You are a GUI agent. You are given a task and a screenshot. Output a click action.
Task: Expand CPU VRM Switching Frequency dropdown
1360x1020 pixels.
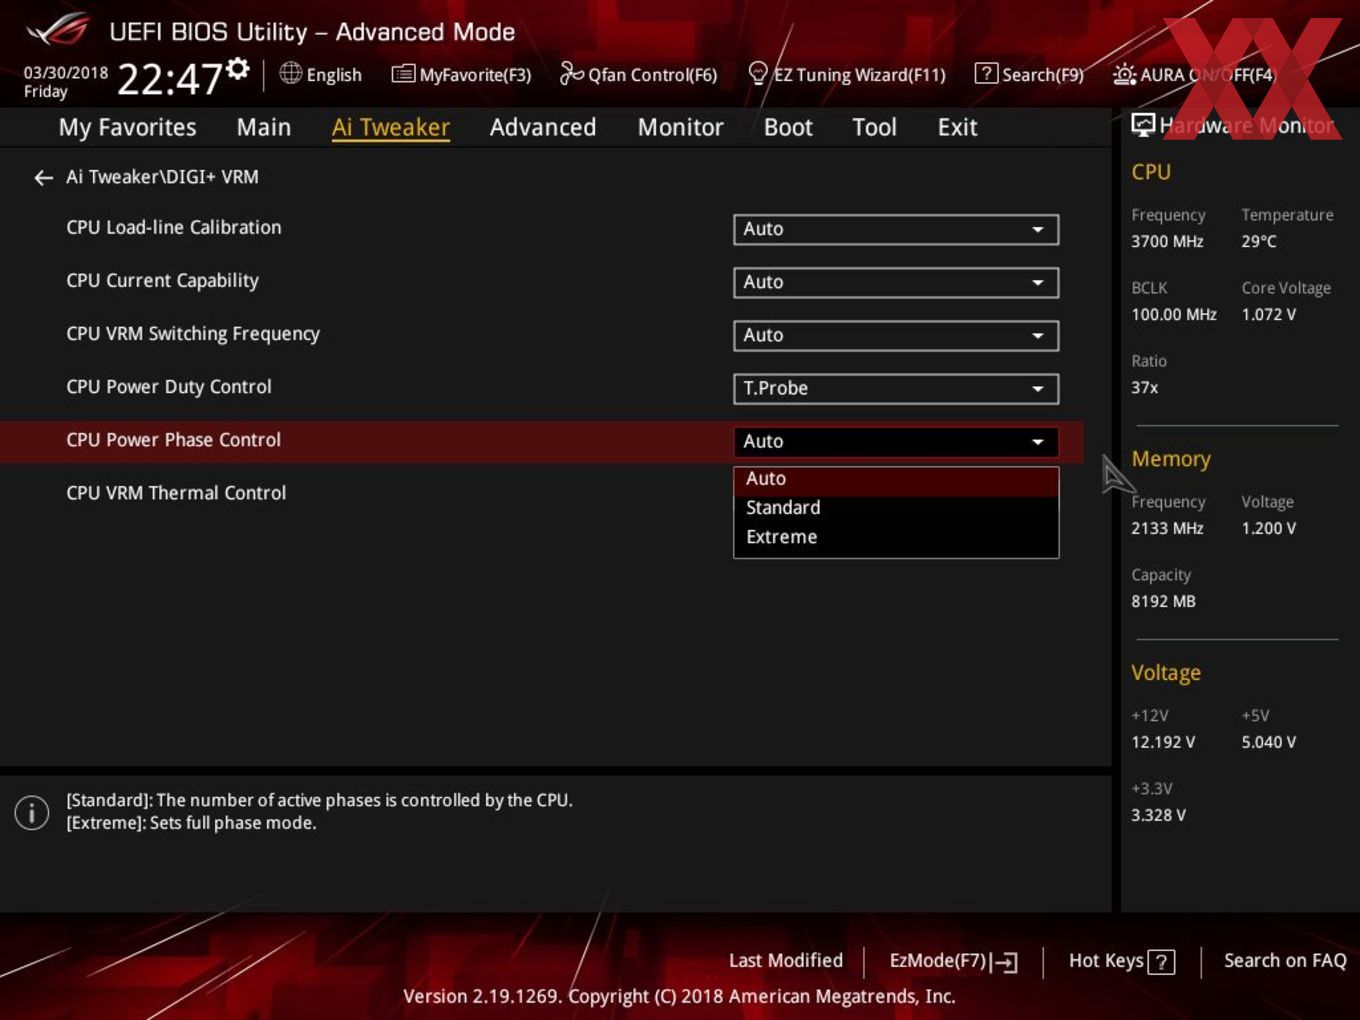pyautogui.click(x=896, y=335)
